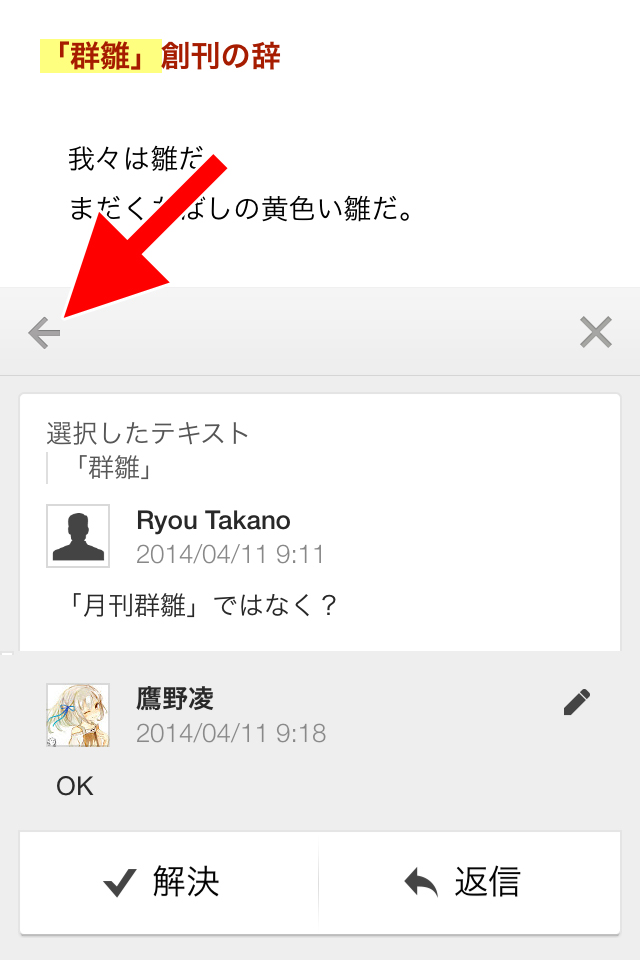Viewport: 640px width, 960px height.
Task: Tap the 鷹野凌 commenter name
Action: [175, 699]
